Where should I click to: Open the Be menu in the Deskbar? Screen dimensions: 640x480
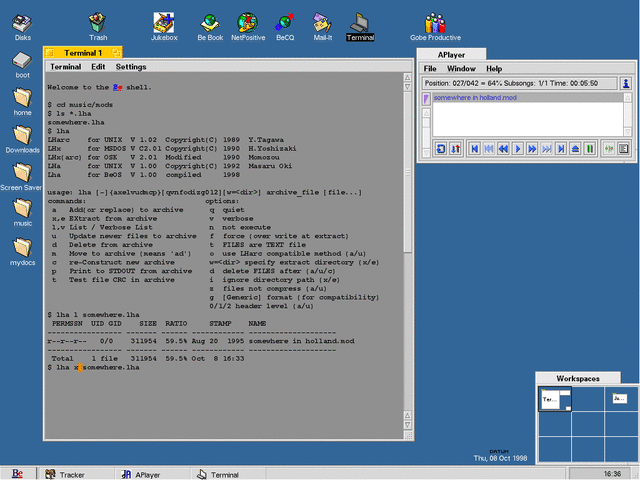pyautogui.click(x=18, y=473)
